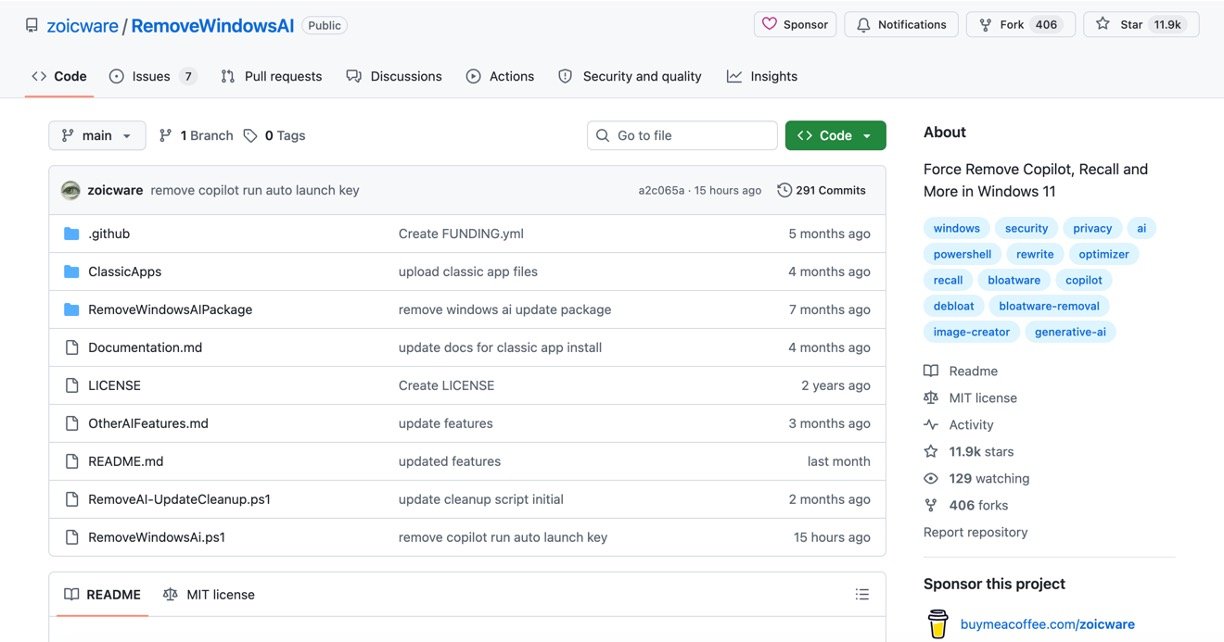
Task: View the 291 Commits history
Action: tap(821, 190)
